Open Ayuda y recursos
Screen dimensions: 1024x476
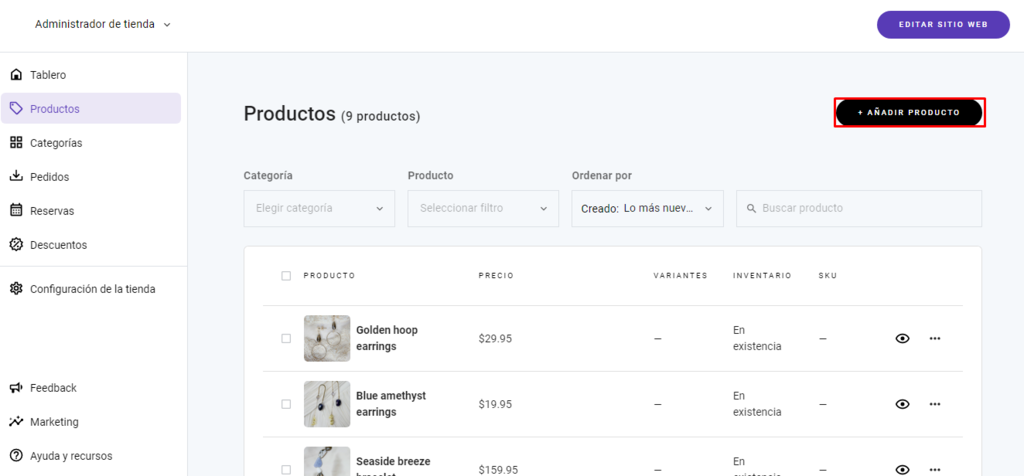91,456
